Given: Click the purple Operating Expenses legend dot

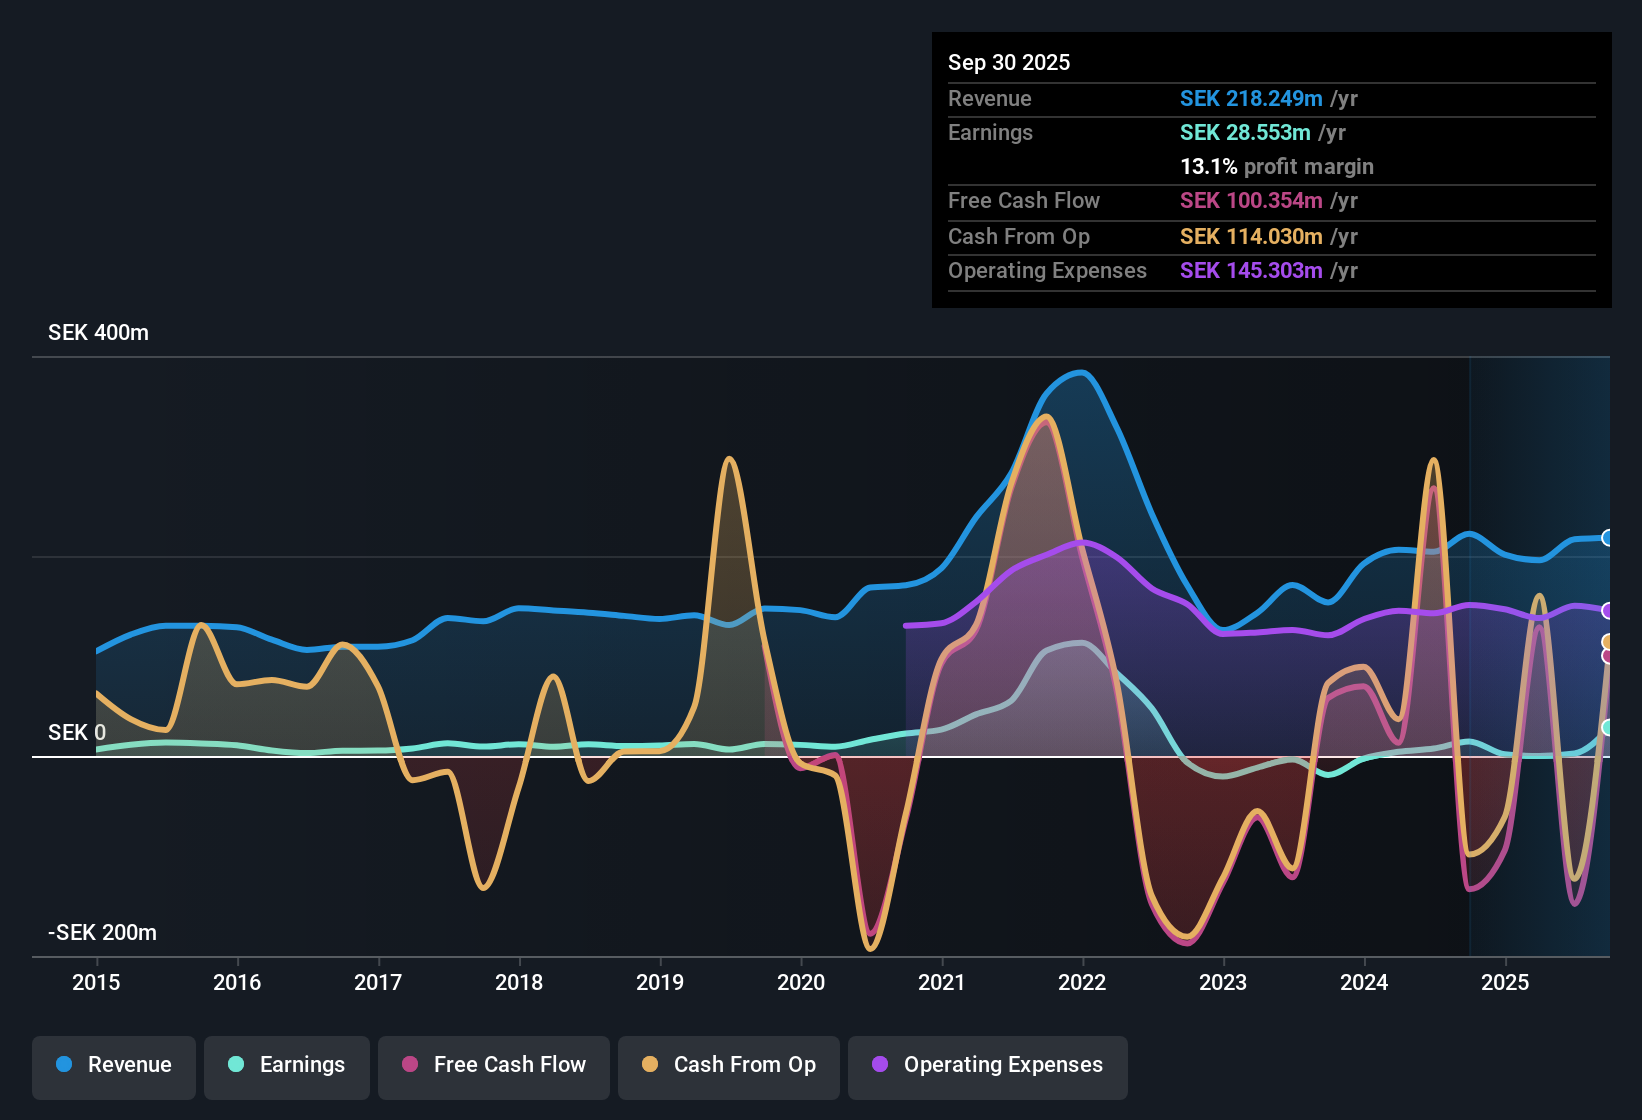Looking at the screenshot, I should [x=880, y=1064].
